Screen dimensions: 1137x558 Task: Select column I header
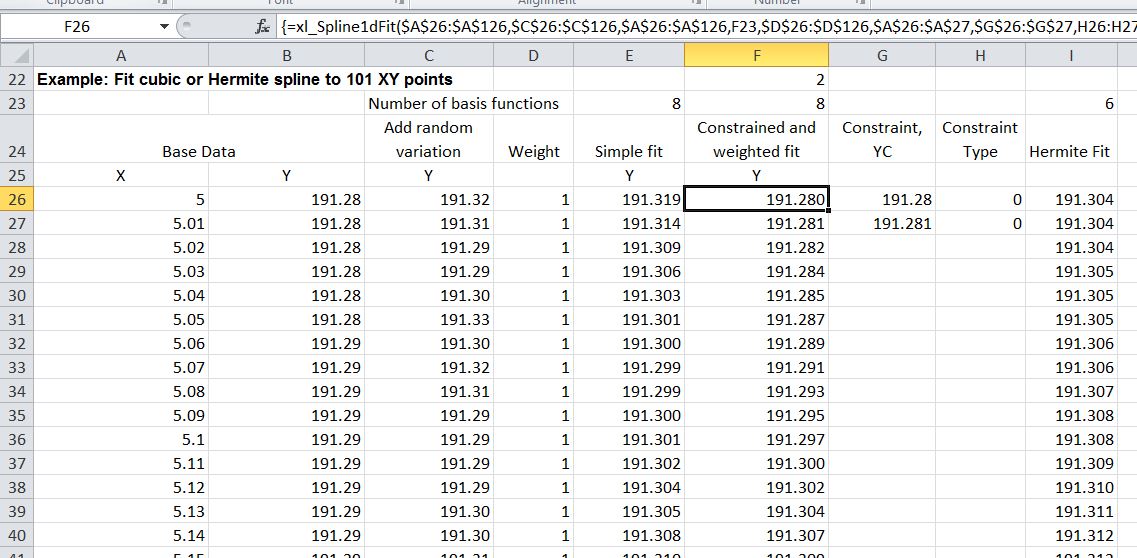click(x=1070, y=56)
